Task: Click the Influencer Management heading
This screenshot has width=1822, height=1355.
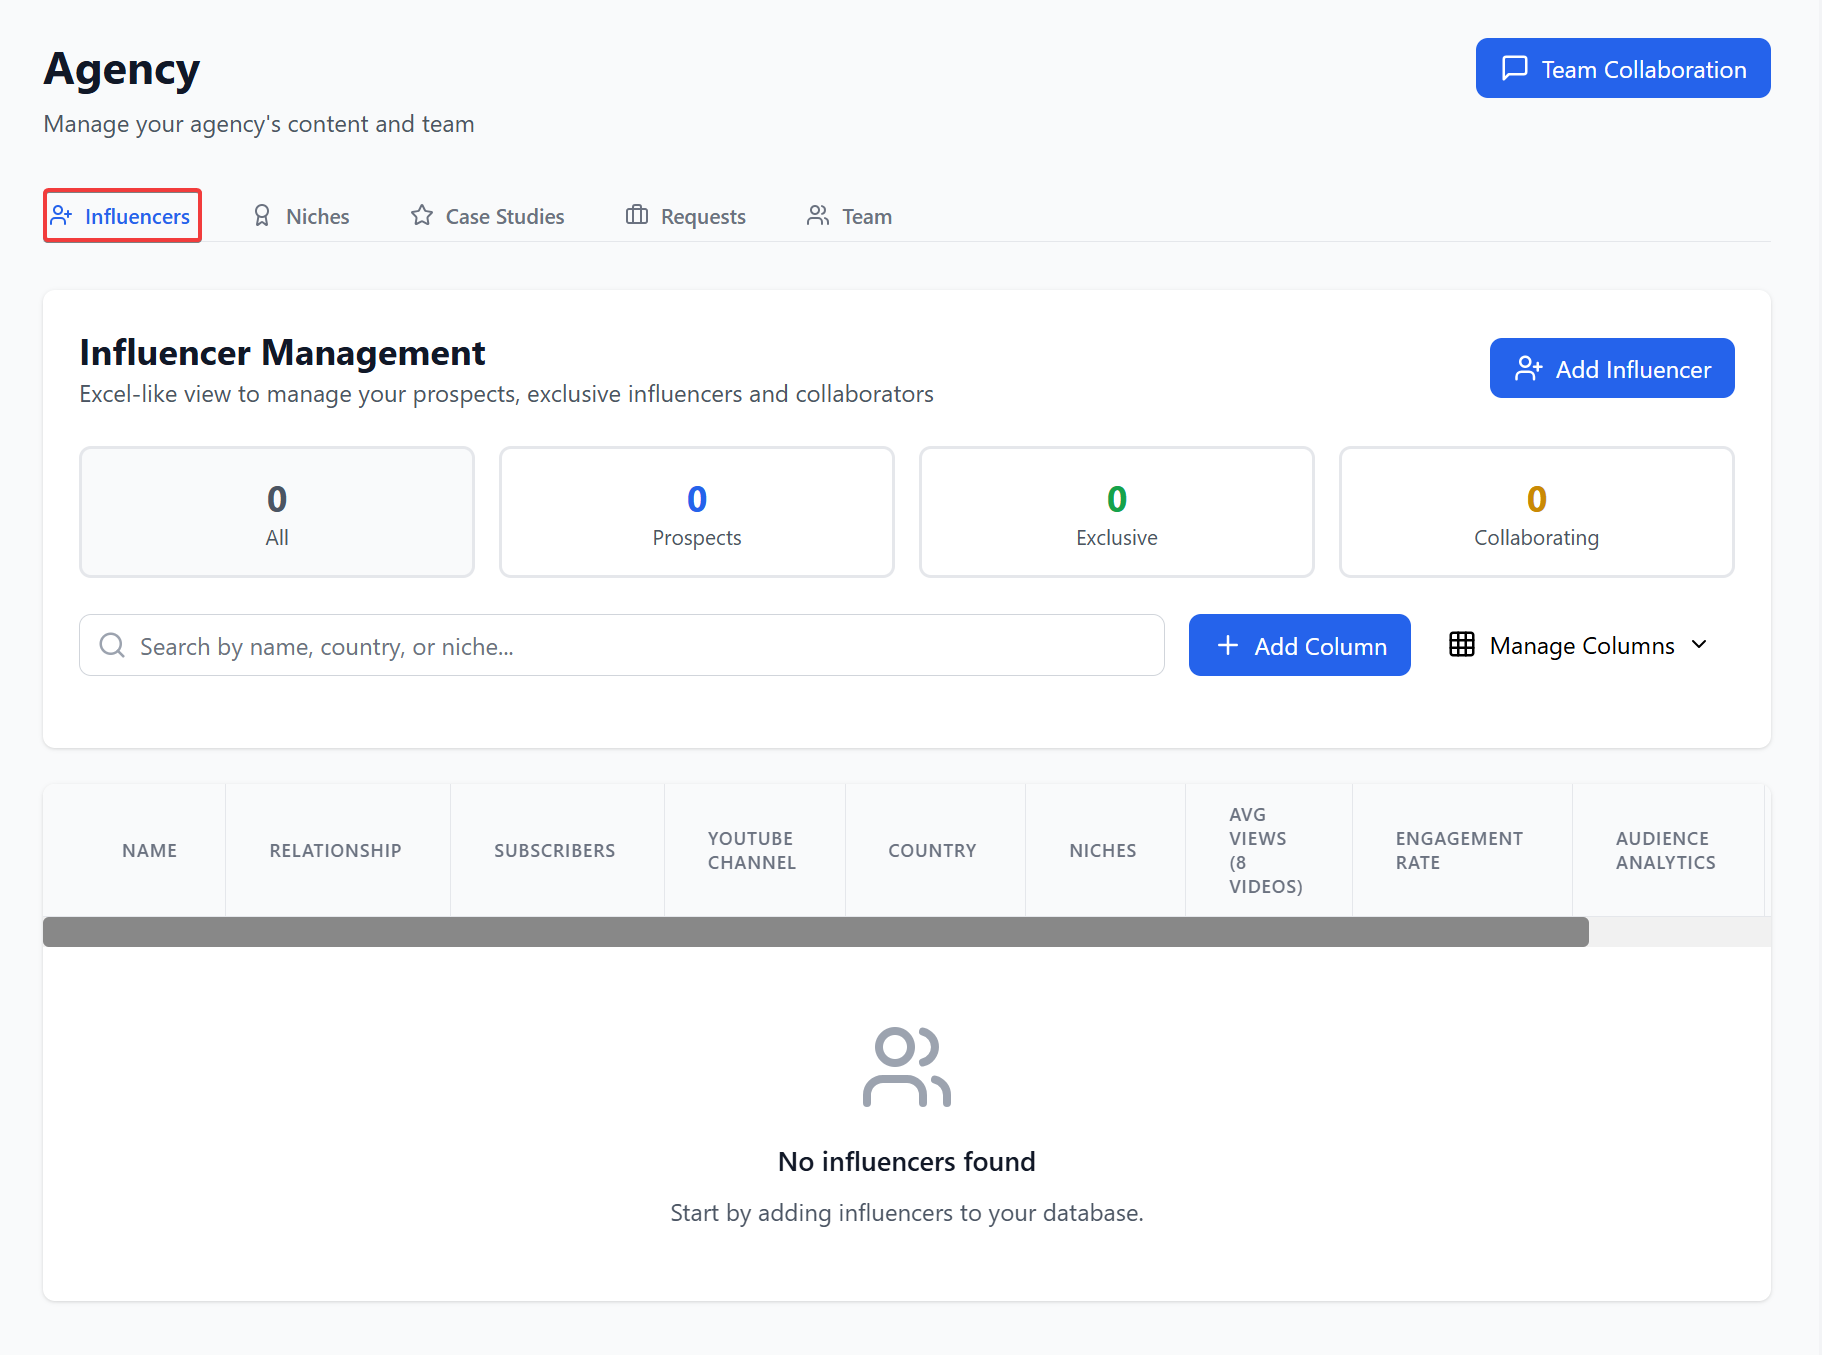Action: [x=282, y=352]
